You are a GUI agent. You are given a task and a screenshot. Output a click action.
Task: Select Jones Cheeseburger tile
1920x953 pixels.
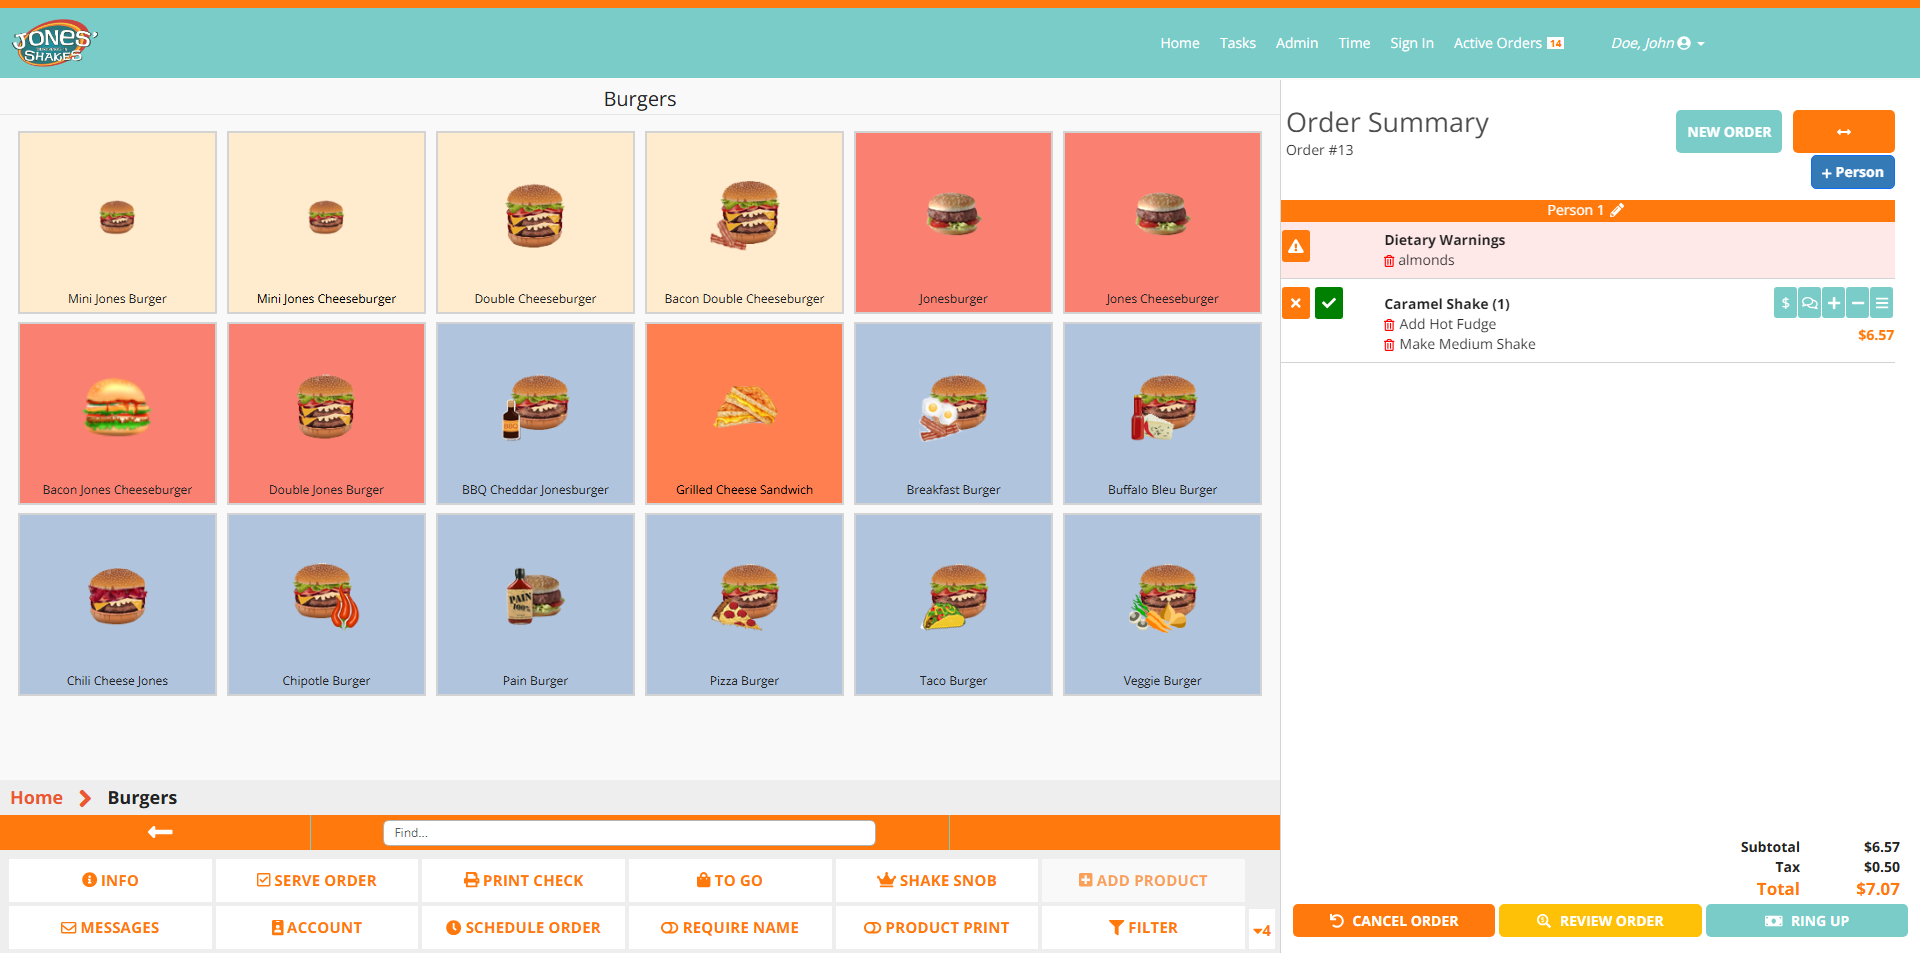pos(1162,222)
